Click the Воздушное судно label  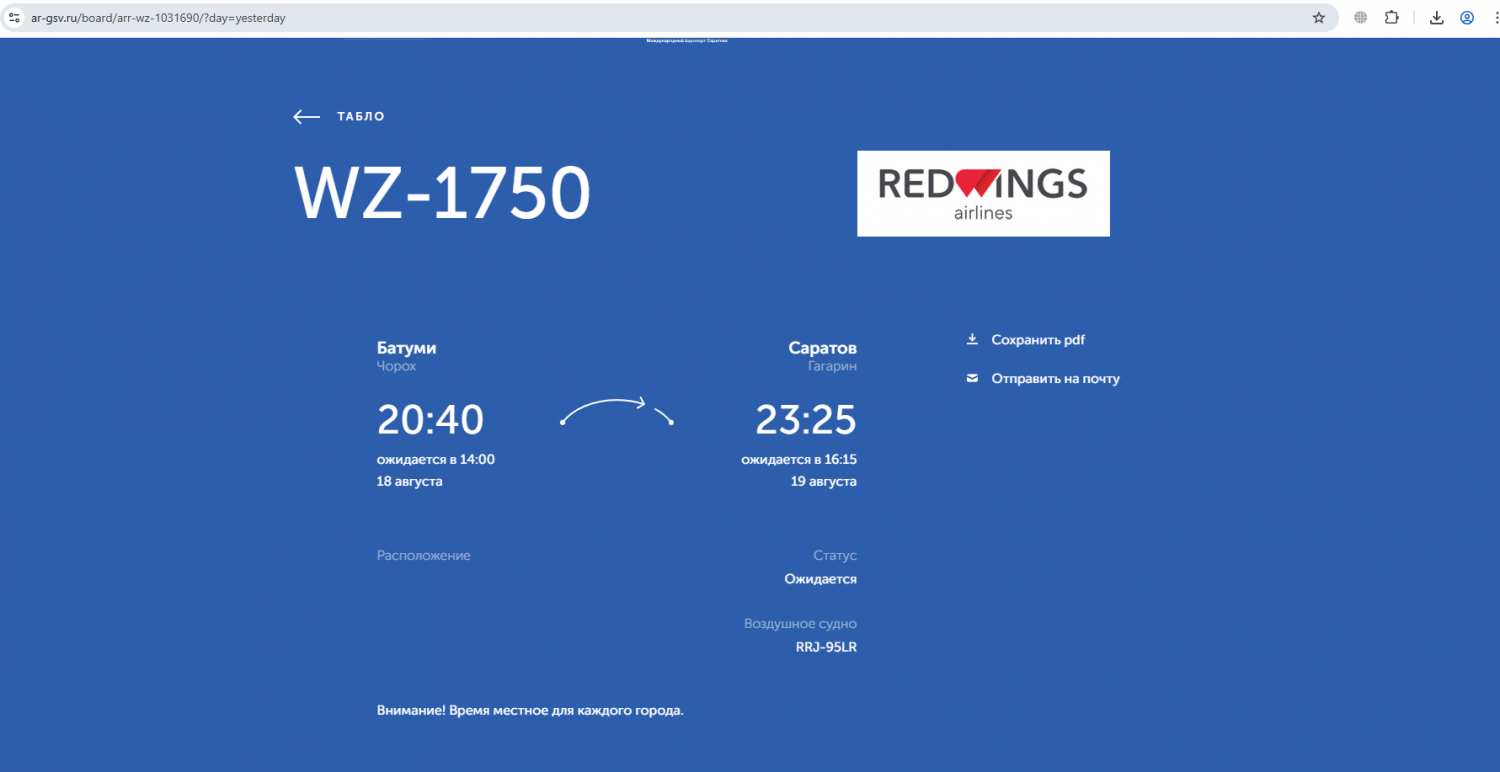pyautogui.click(x=800, y=623)
